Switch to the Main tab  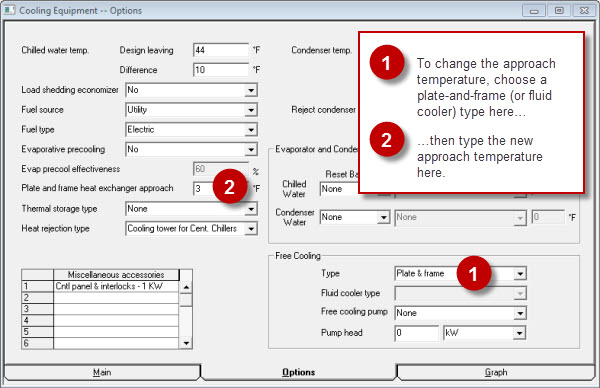[x=102, y=372]
